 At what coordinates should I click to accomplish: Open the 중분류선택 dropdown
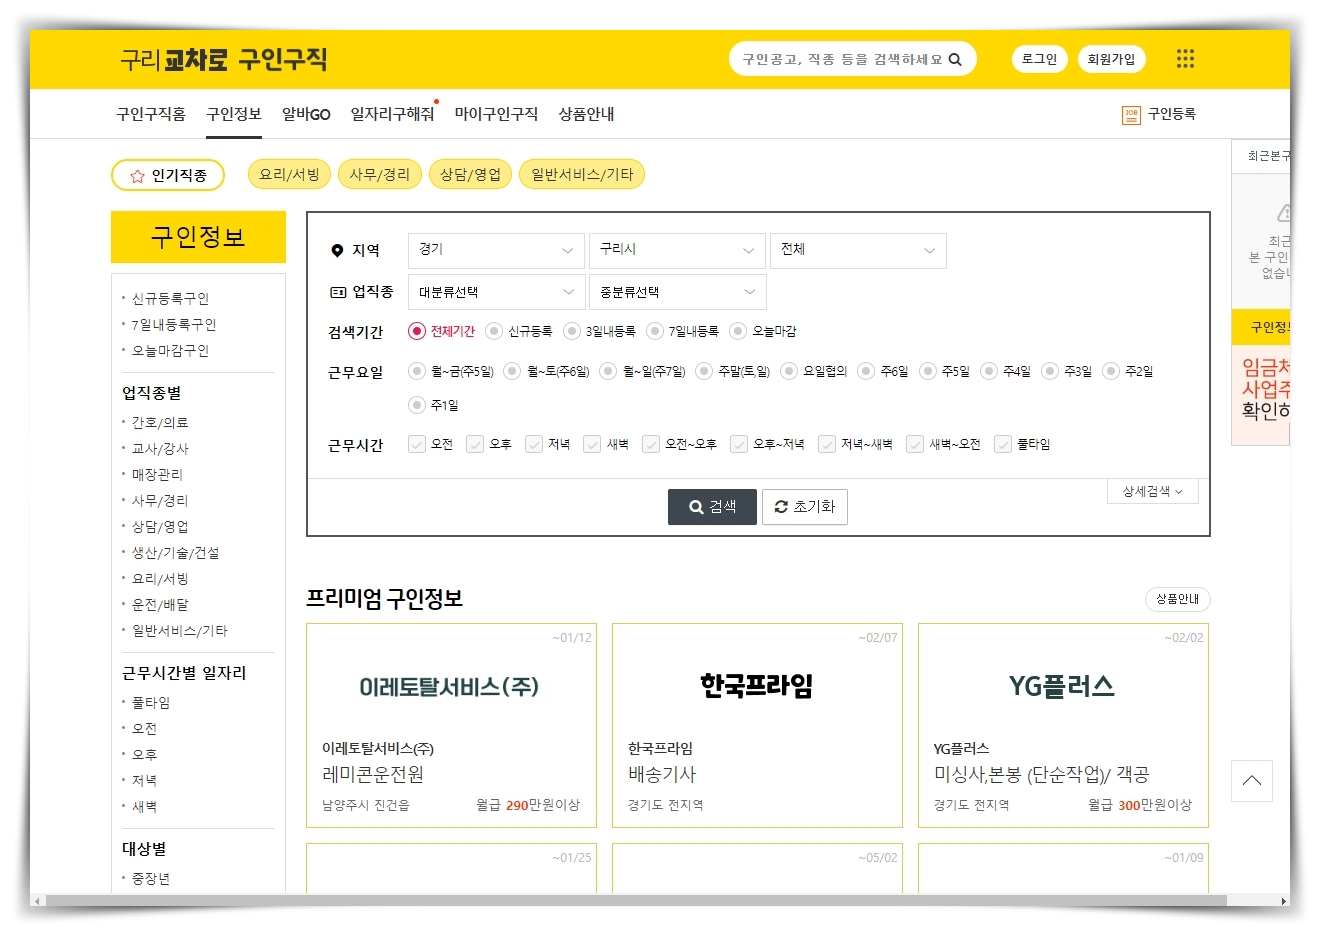point(677,292)
